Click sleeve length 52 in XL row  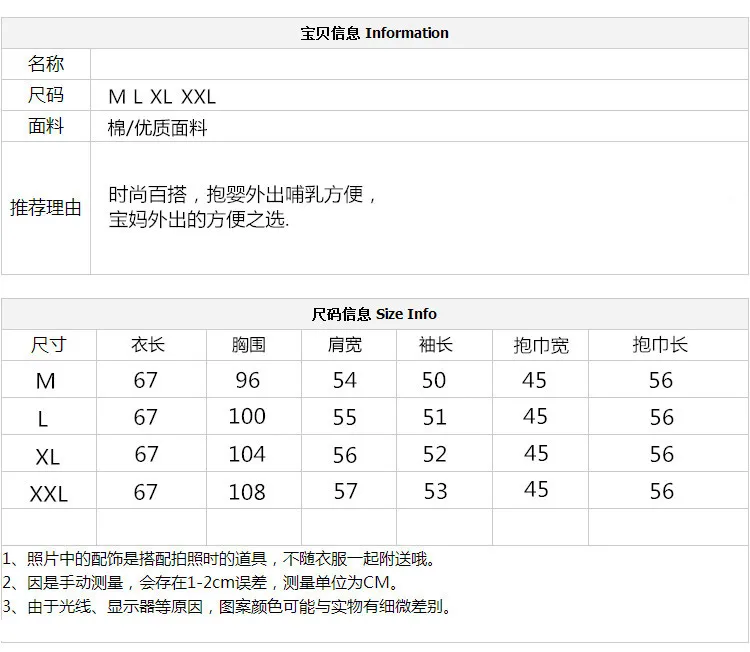point(435,454)
